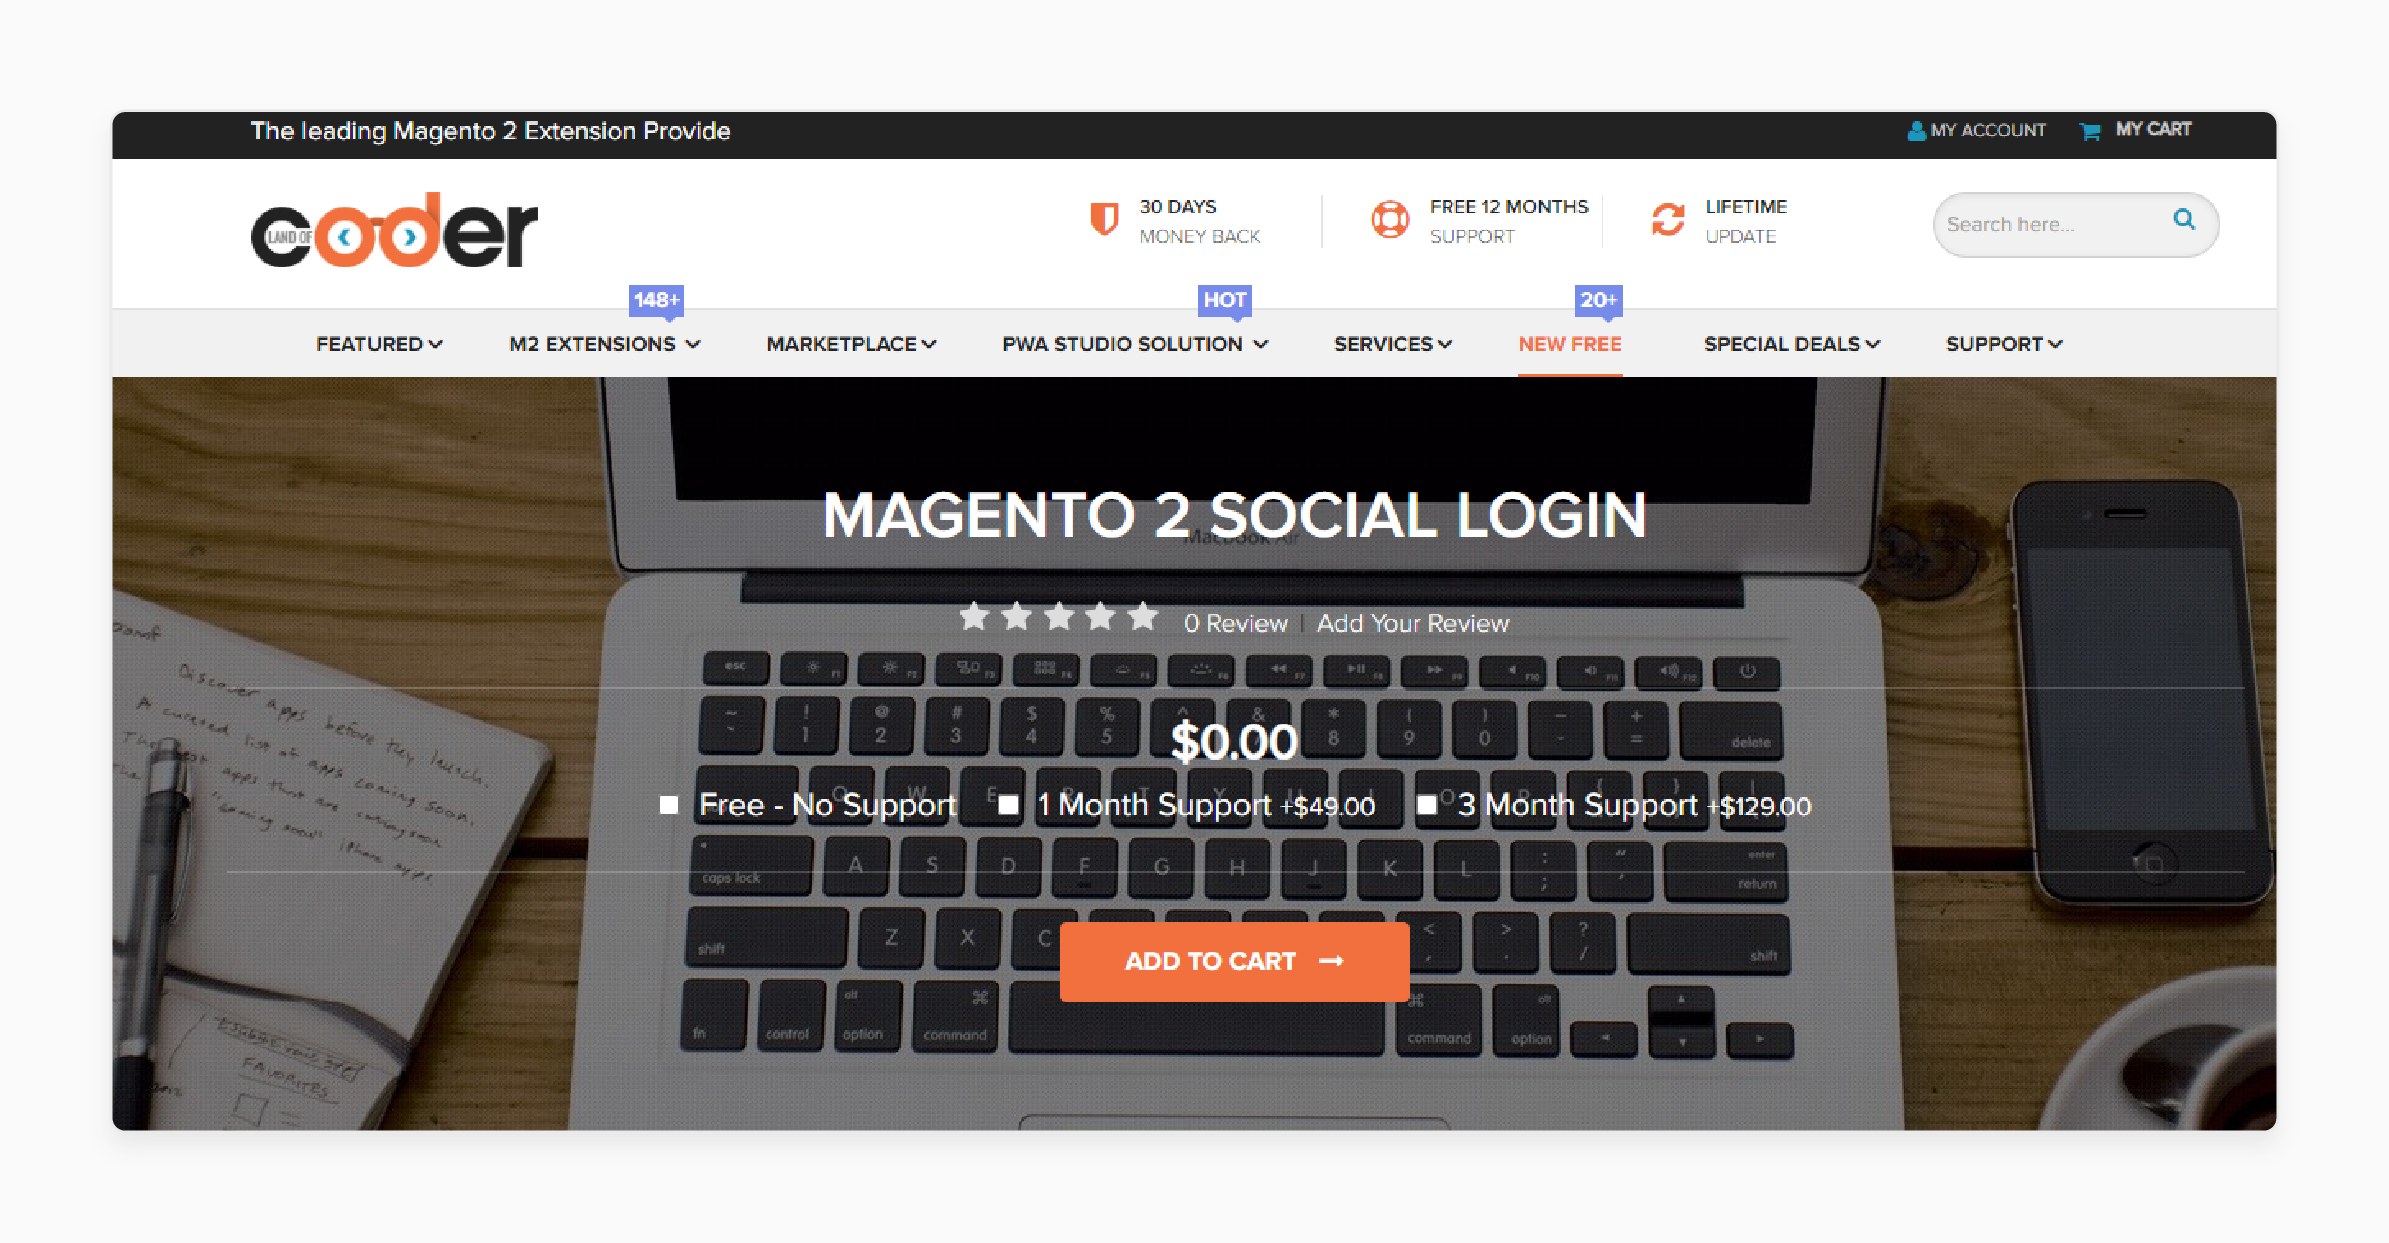Expand the Featured dropdown menu
The image size is (2389, 1243).
click(x=374, y=343)
